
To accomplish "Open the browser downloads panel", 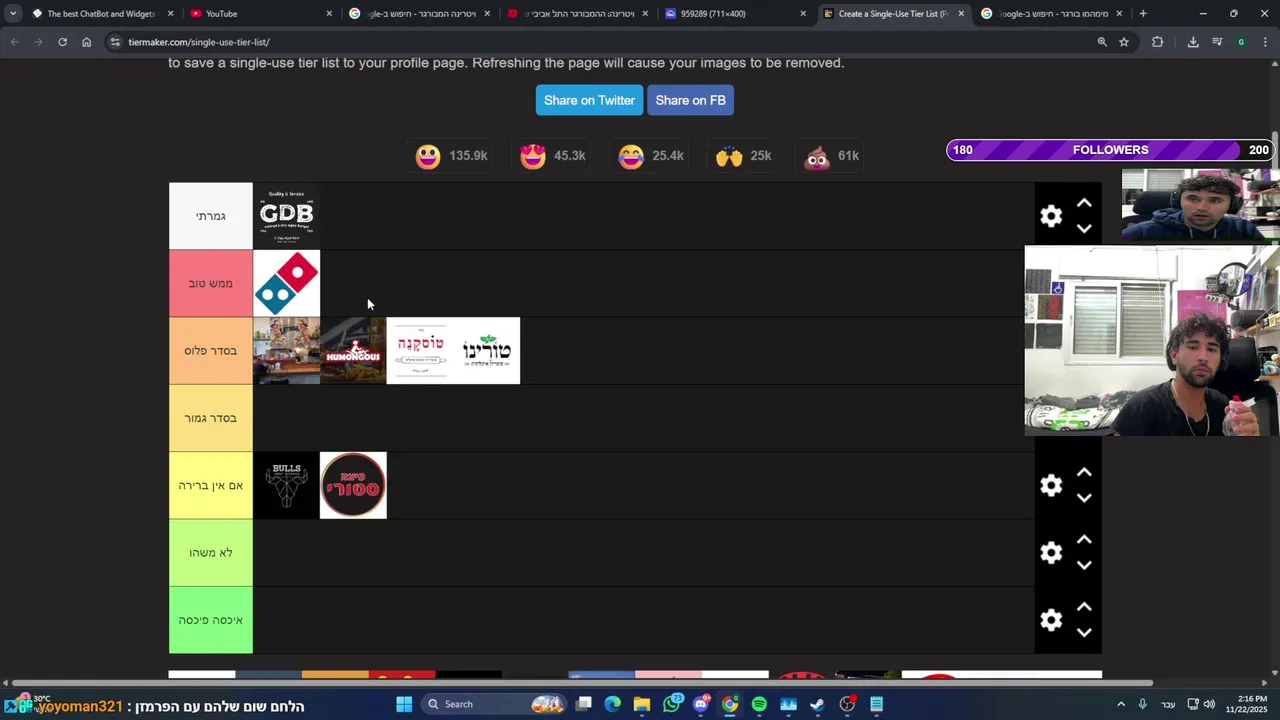I will (x=1193, y=42).
